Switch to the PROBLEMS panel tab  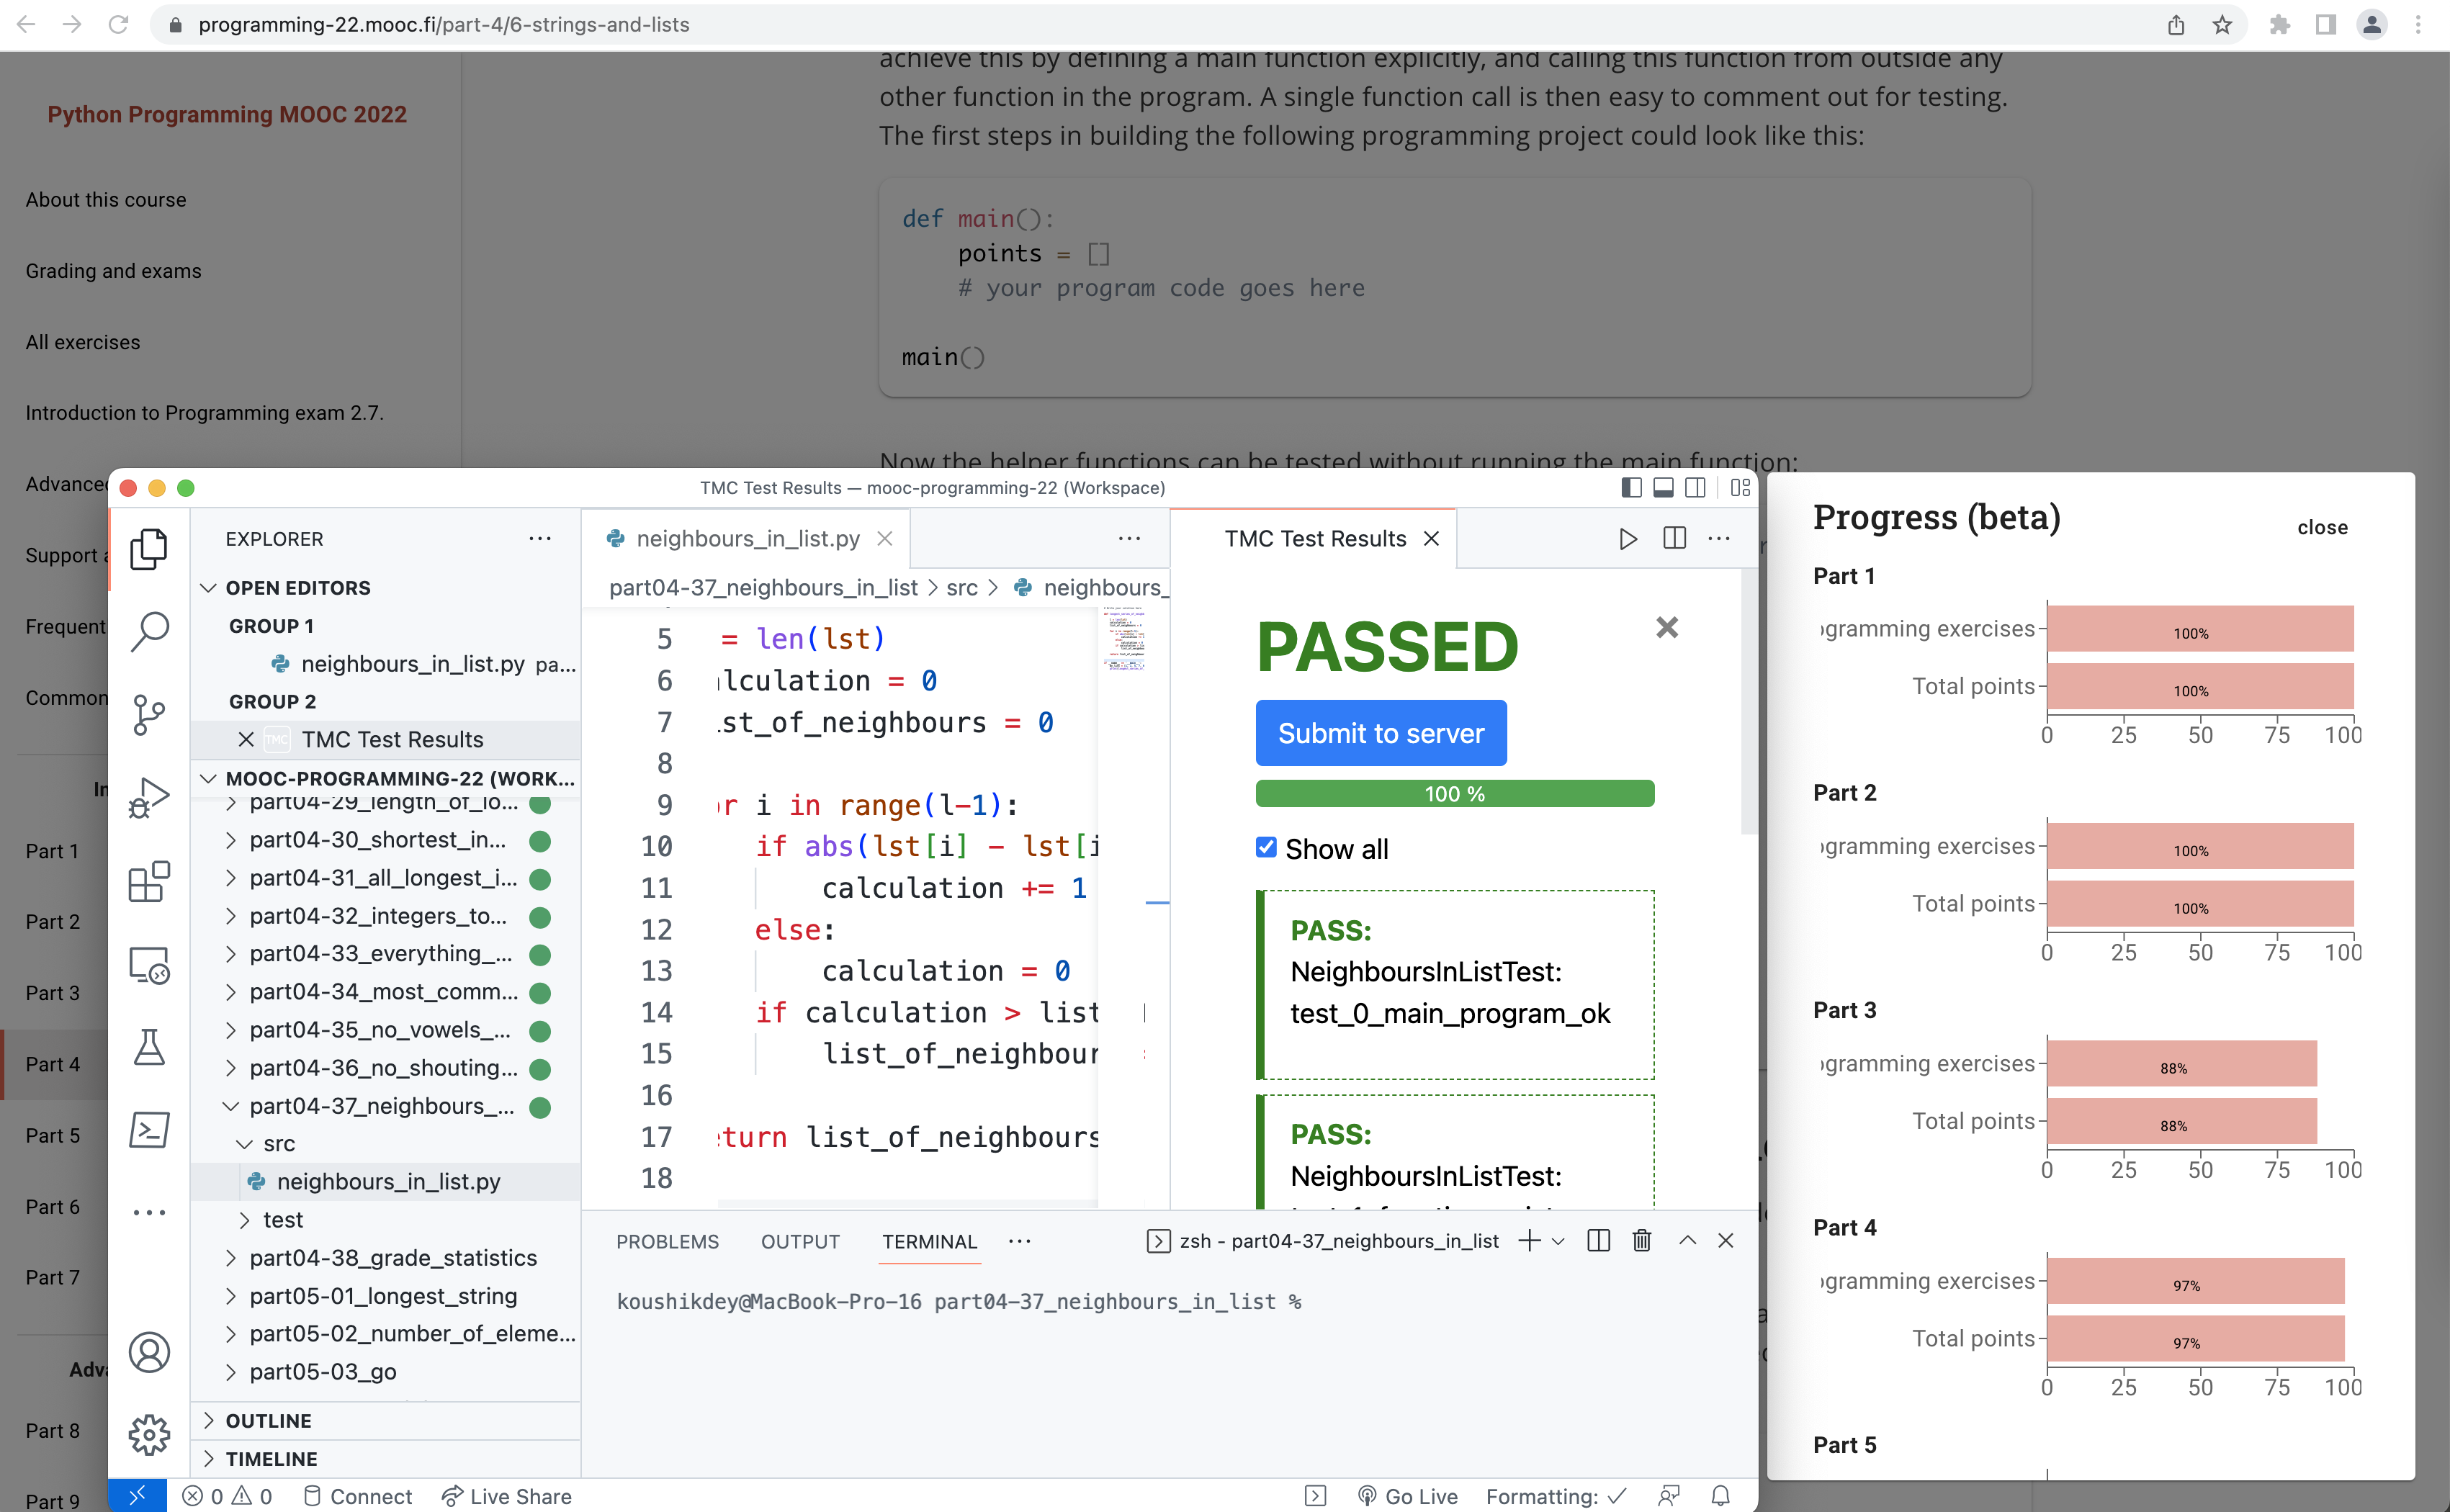pos(667,1241)
